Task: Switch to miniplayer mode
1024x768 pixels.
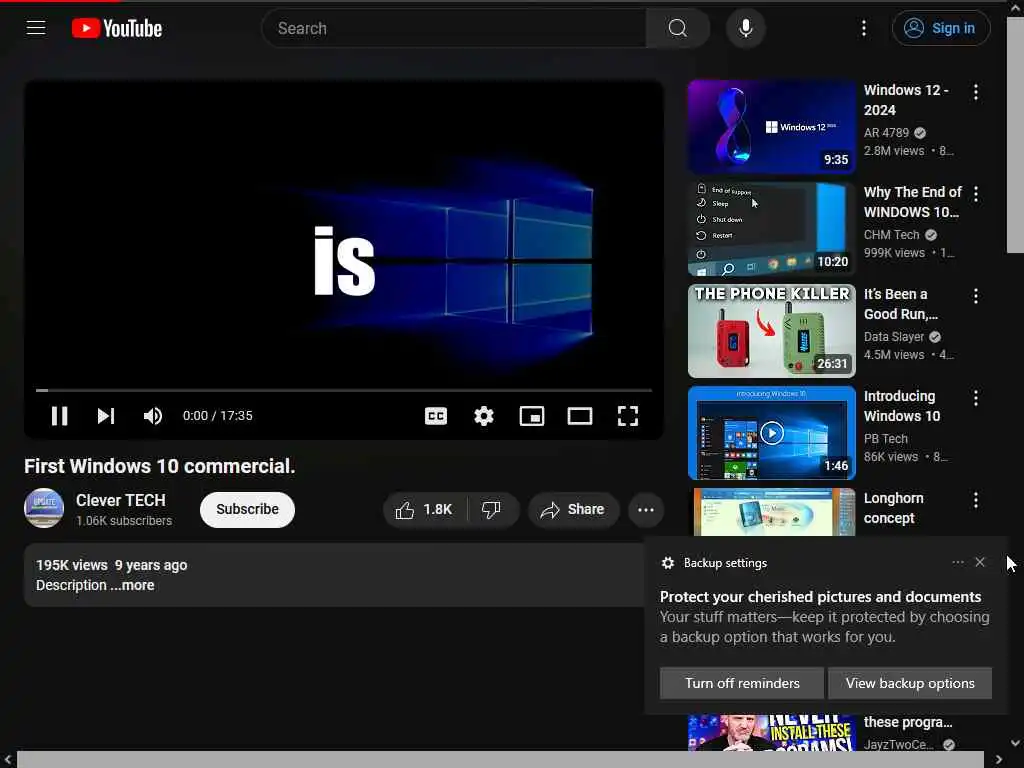Action: [532, 416]
